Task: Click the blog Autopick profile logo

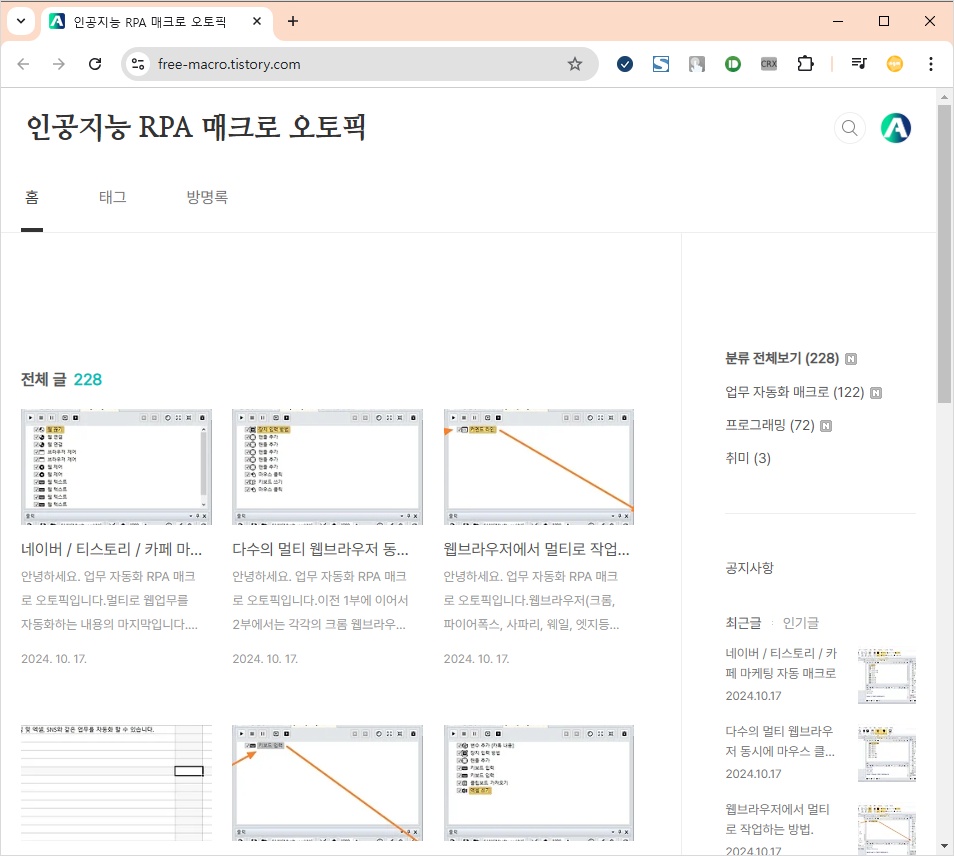Action: 896,128
